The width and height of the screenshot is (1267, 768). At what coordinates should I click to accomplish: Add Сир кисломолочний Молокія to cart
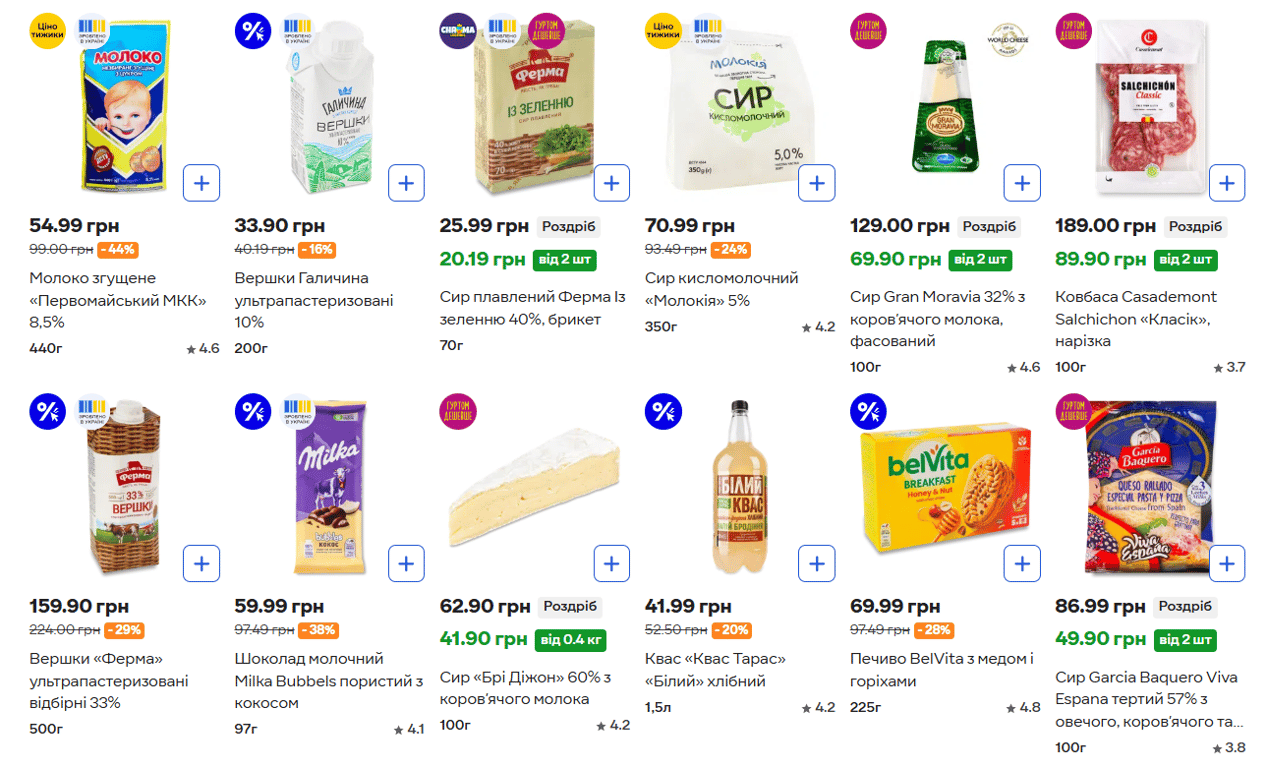click(x=816, y=183)
